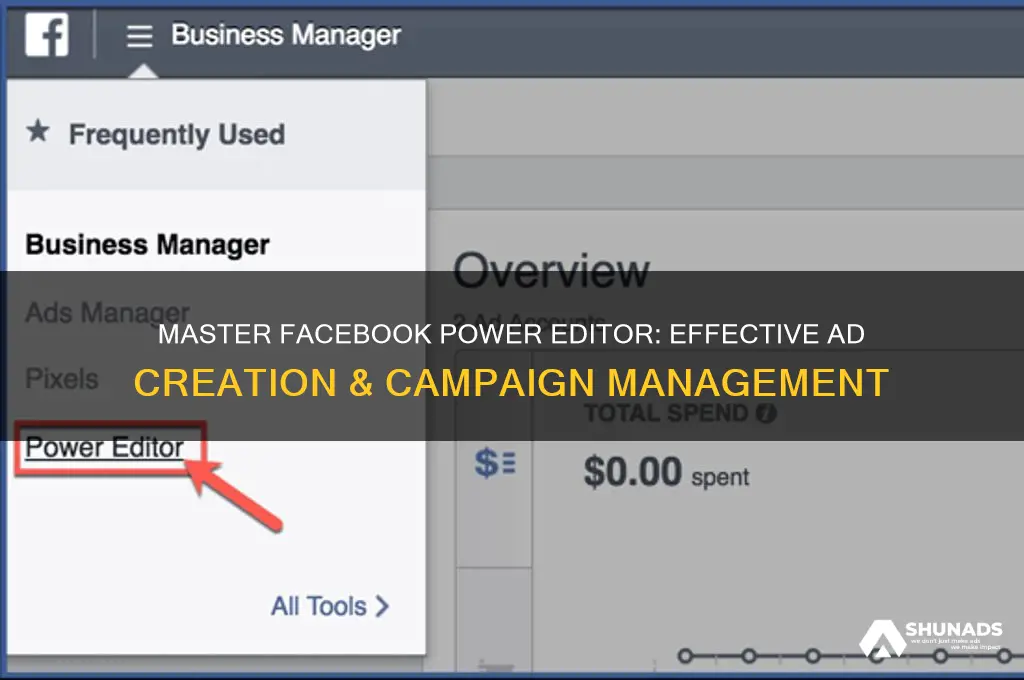Click the Frequently Used star icon

pyautogui.click(x=38, y=131)
